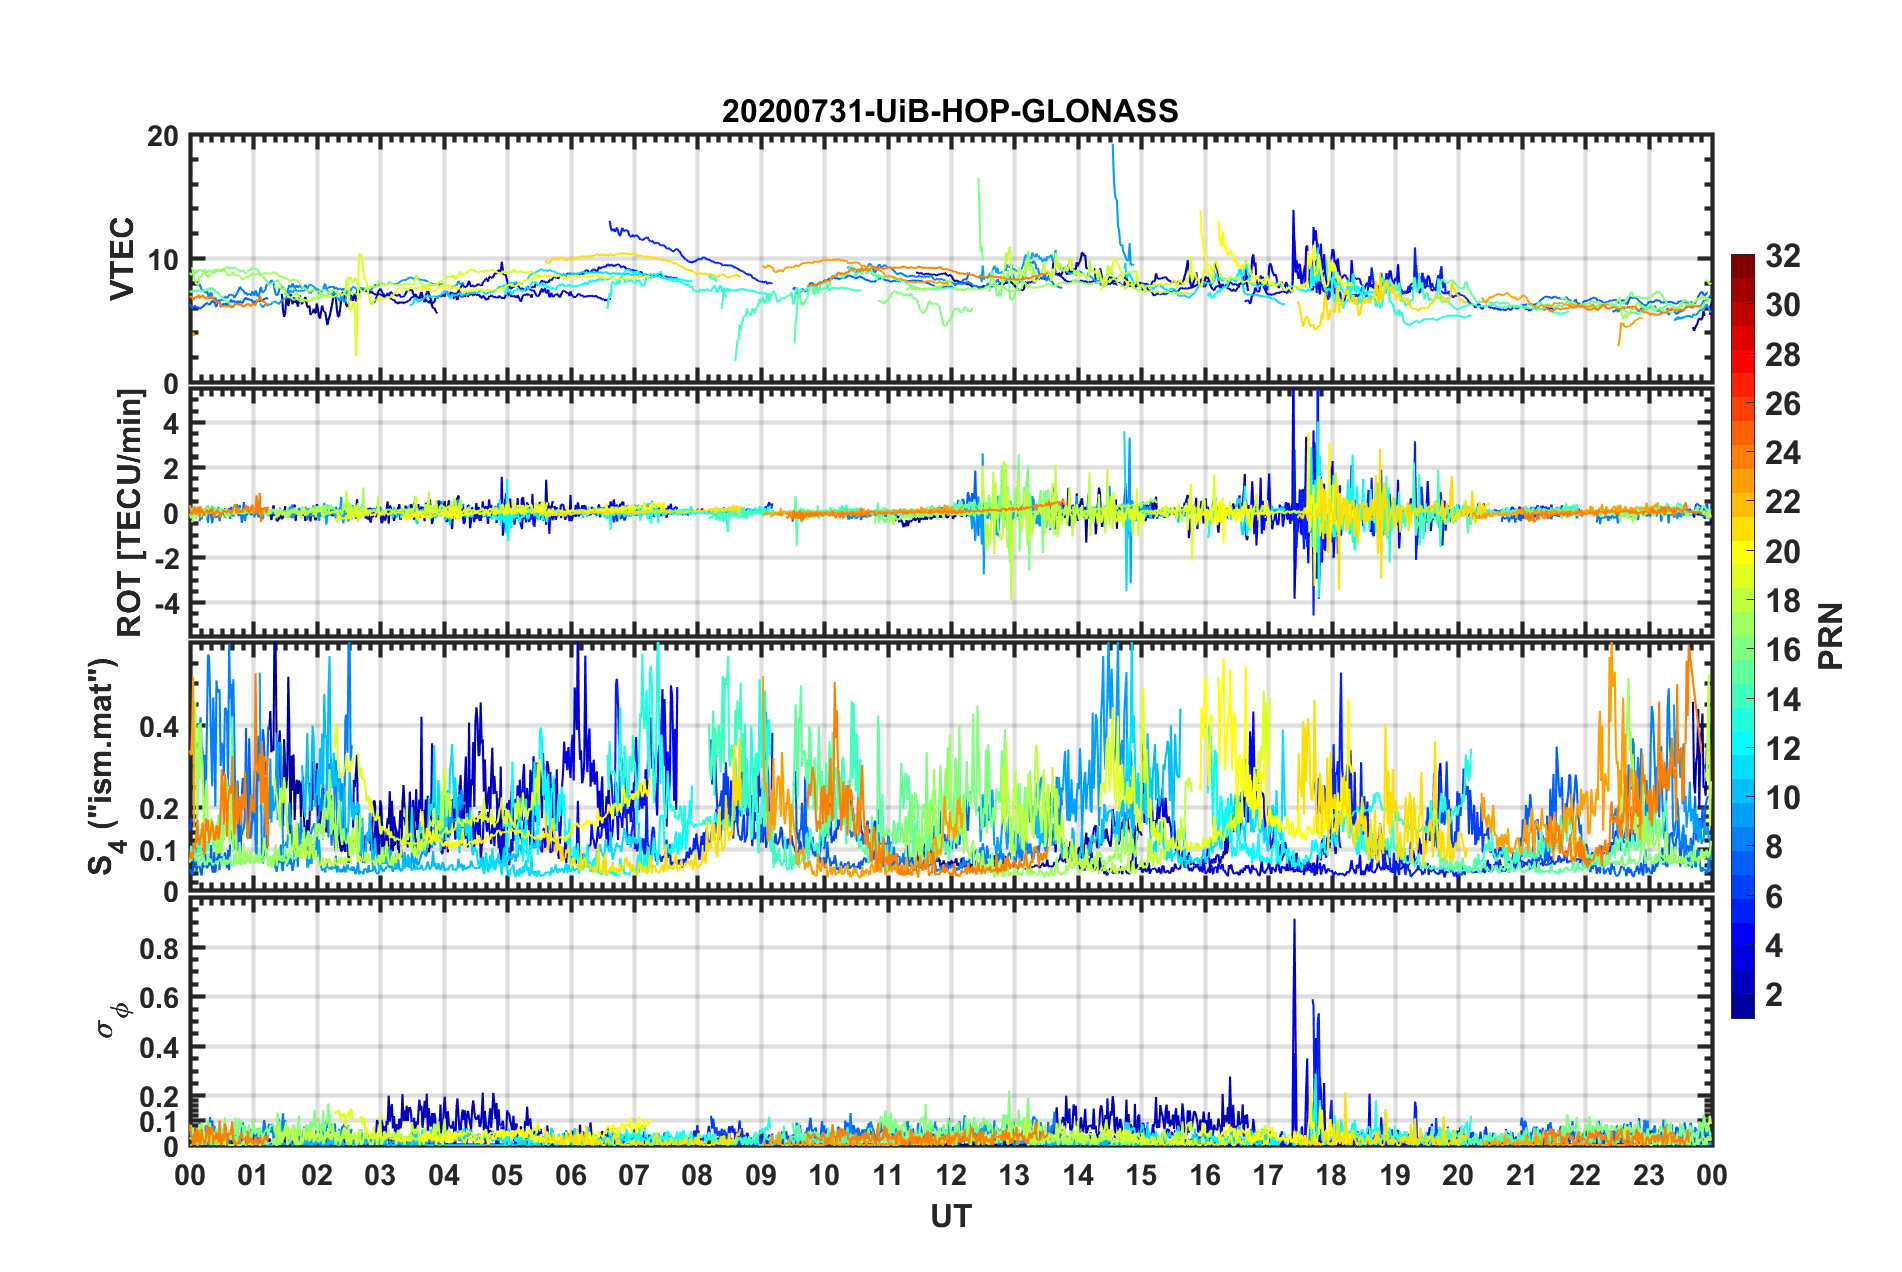Select x-axis hour tick 21
The height and width of the screenshot is (1272, 1902).
pyautogui.click(x=1522, y=1175)
